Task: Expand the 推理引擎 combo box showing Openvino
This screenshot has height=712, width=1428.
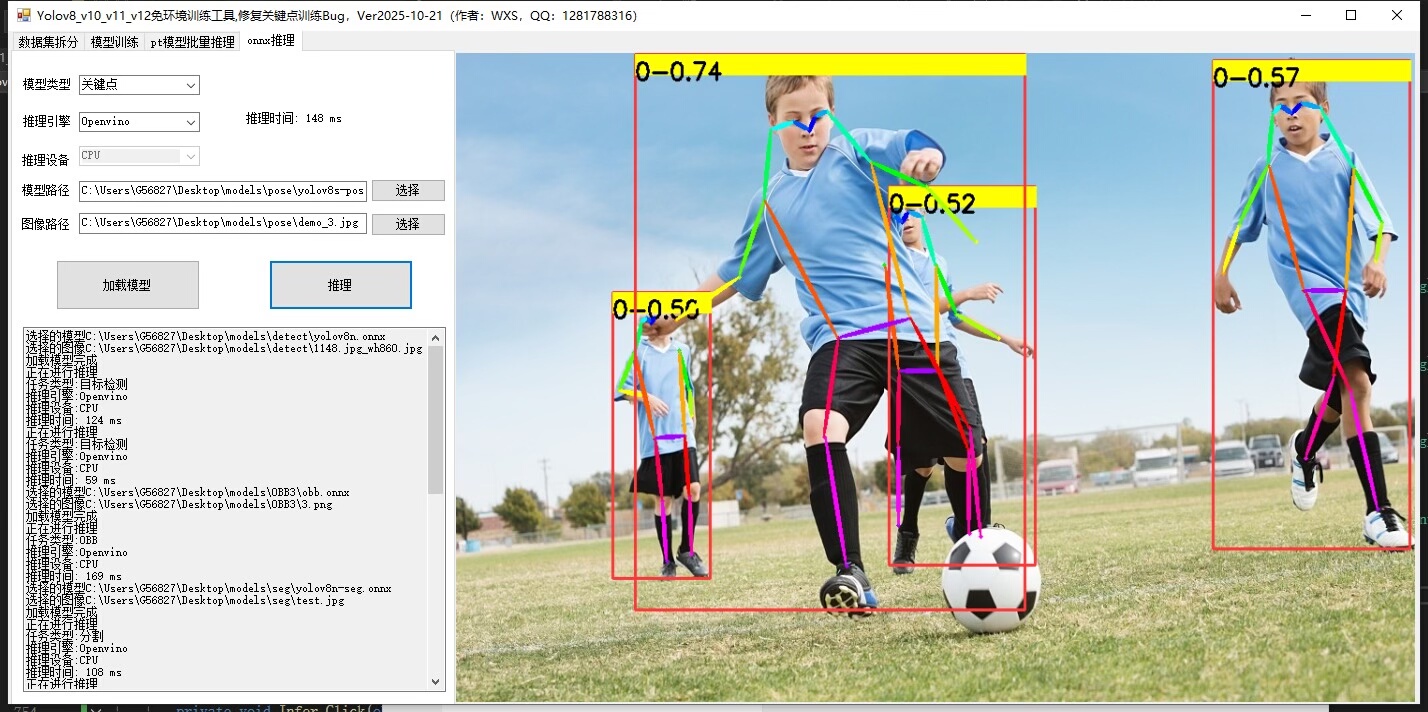Action: click(139, 122)
